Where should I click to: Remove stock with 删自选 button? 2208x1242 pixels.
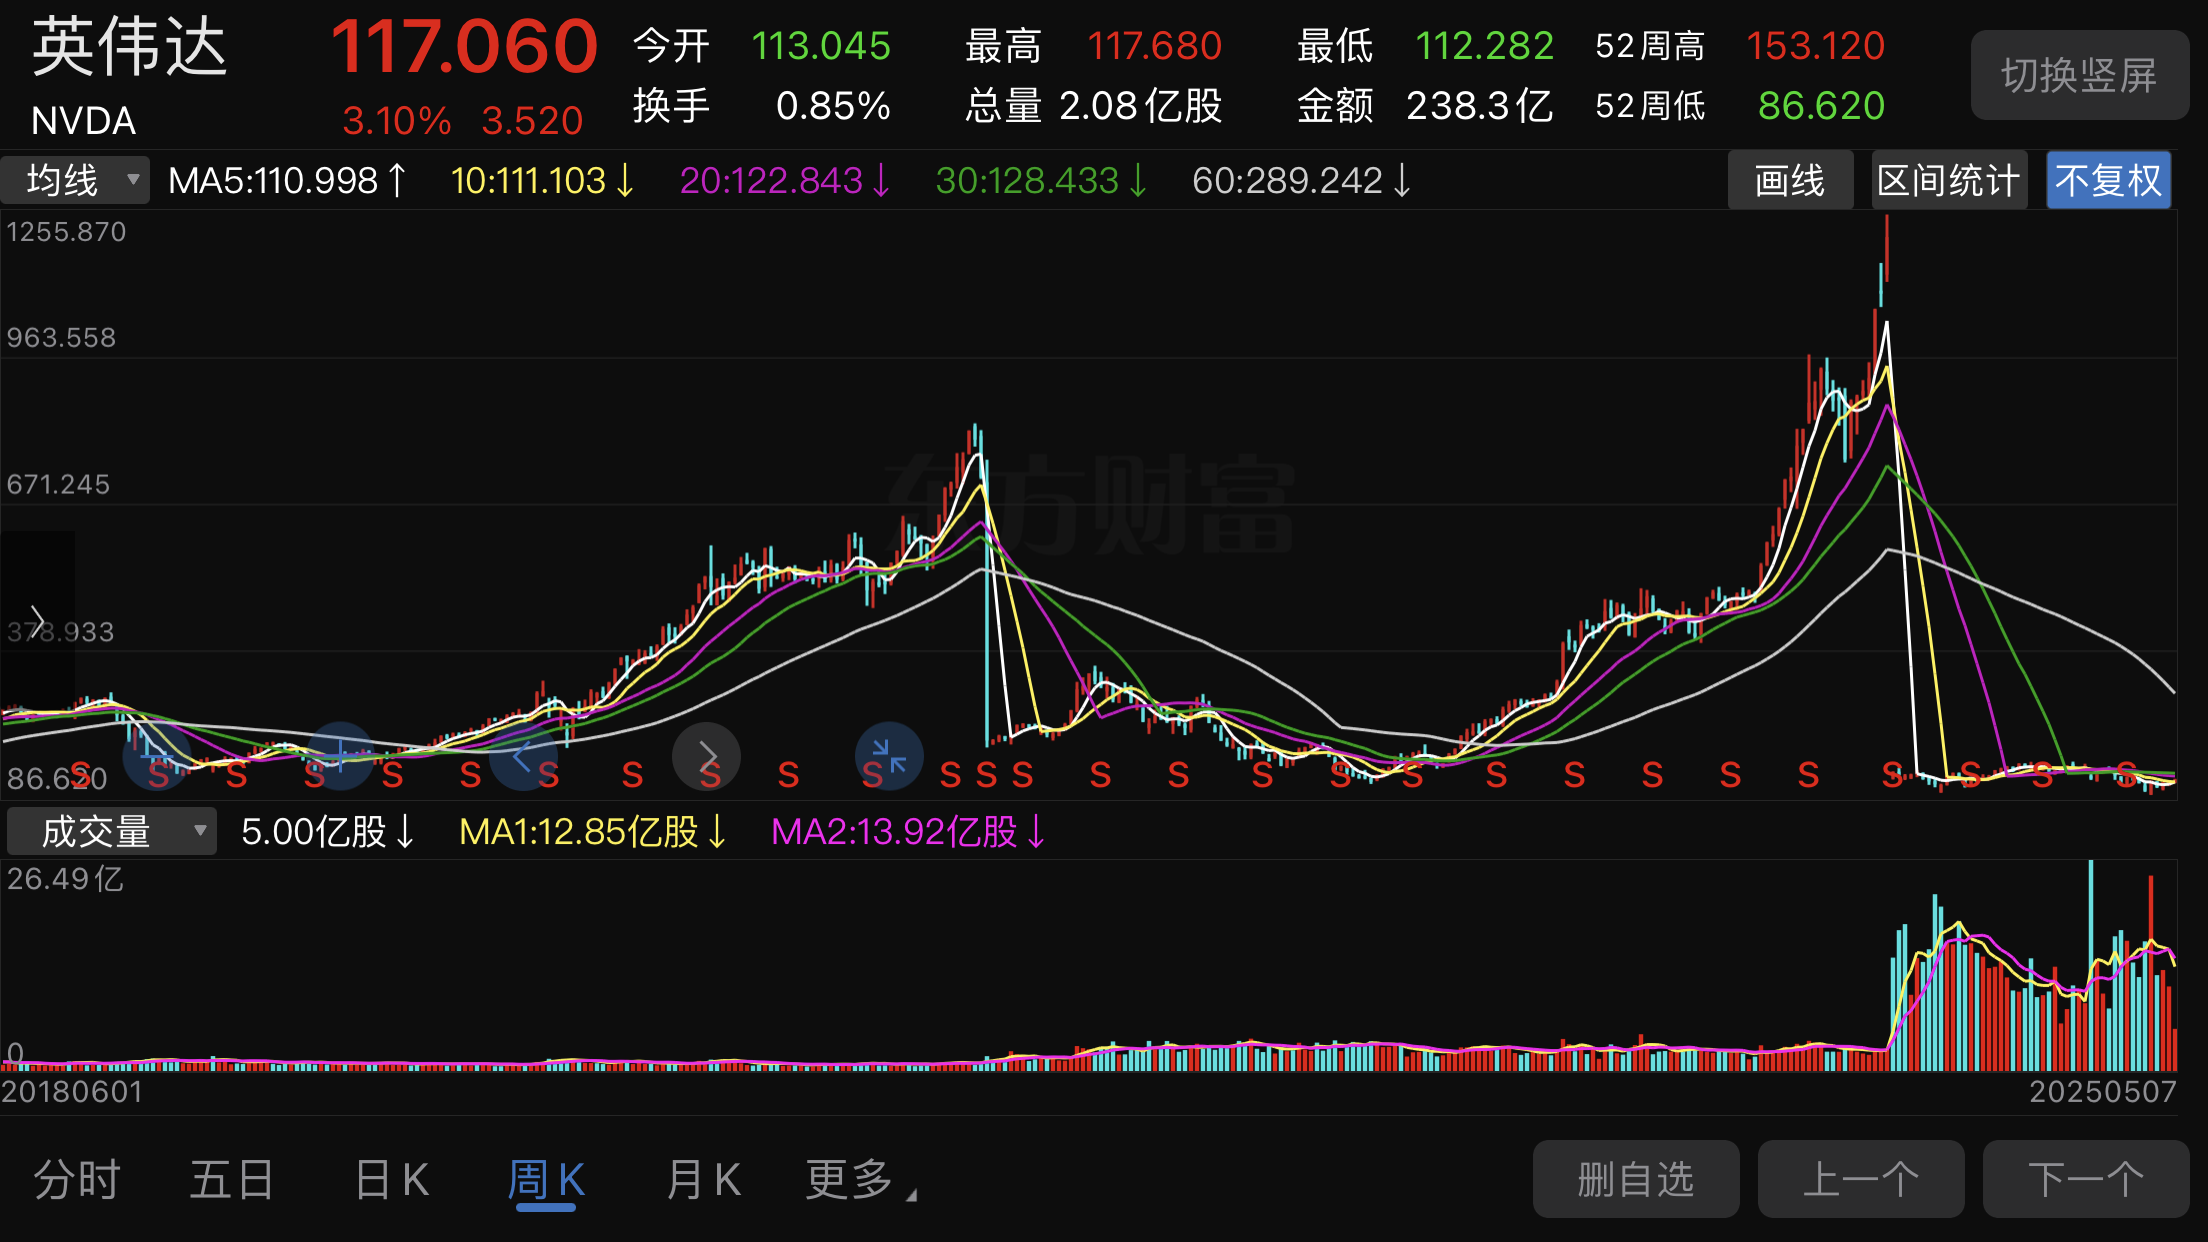pos(1636,1179)
